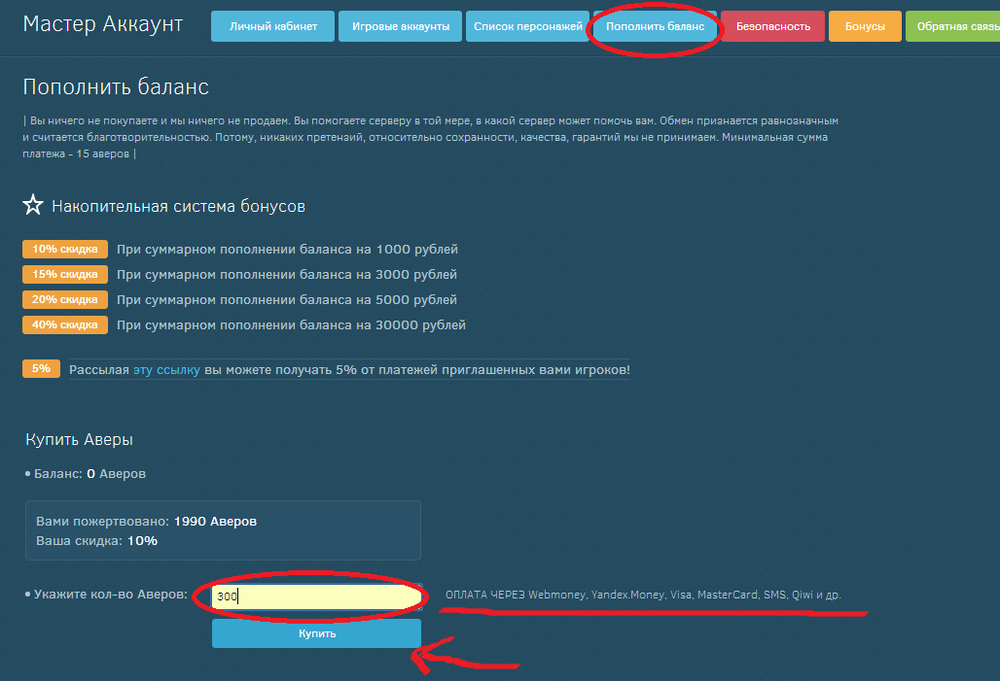Click the 20% скидка badge
This screenshot has height=681, width=1000.
click(x=65, y=300)
